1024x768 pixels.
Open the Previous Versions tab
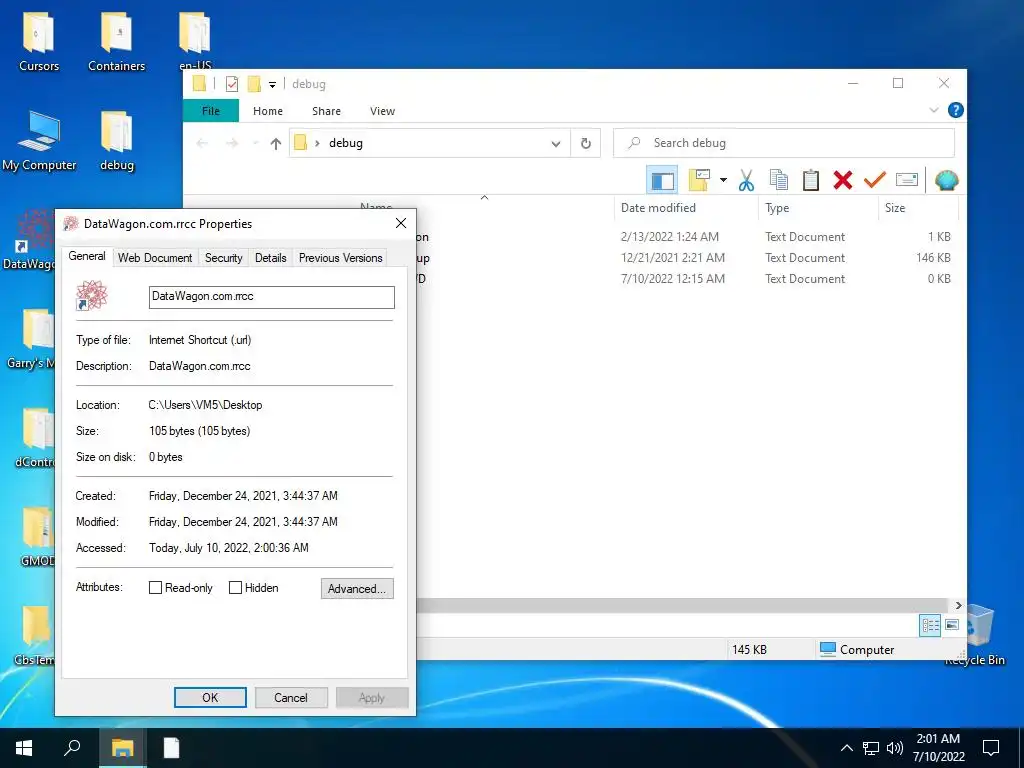(x=340, y=258)
